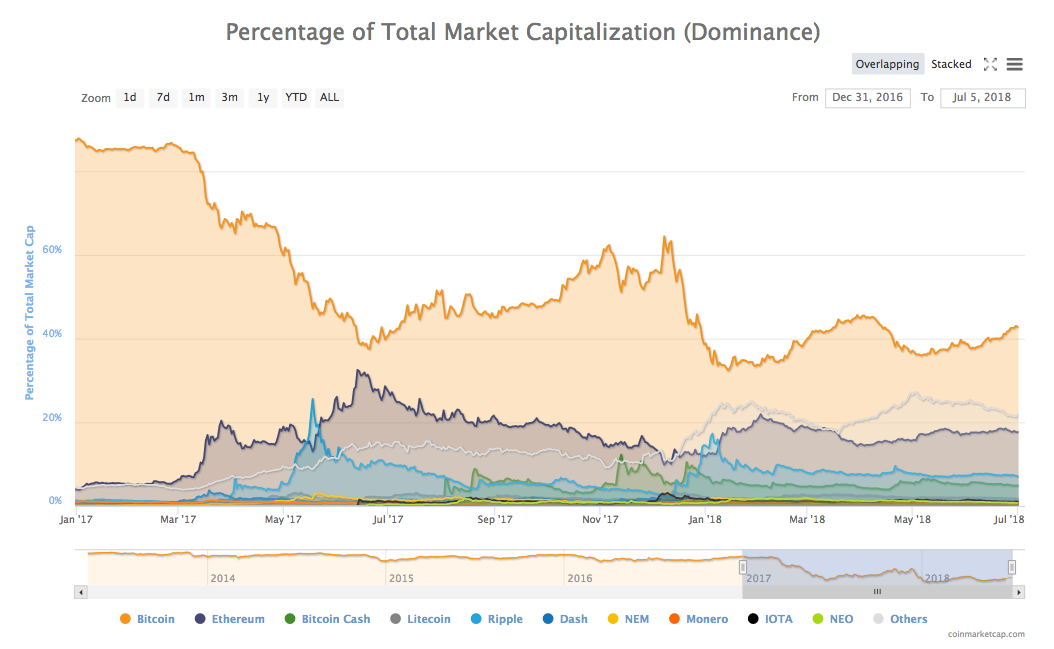Select Overlapping chart view
The height and width of the screenshot is (649, 1054).
(x=887, y=64)
